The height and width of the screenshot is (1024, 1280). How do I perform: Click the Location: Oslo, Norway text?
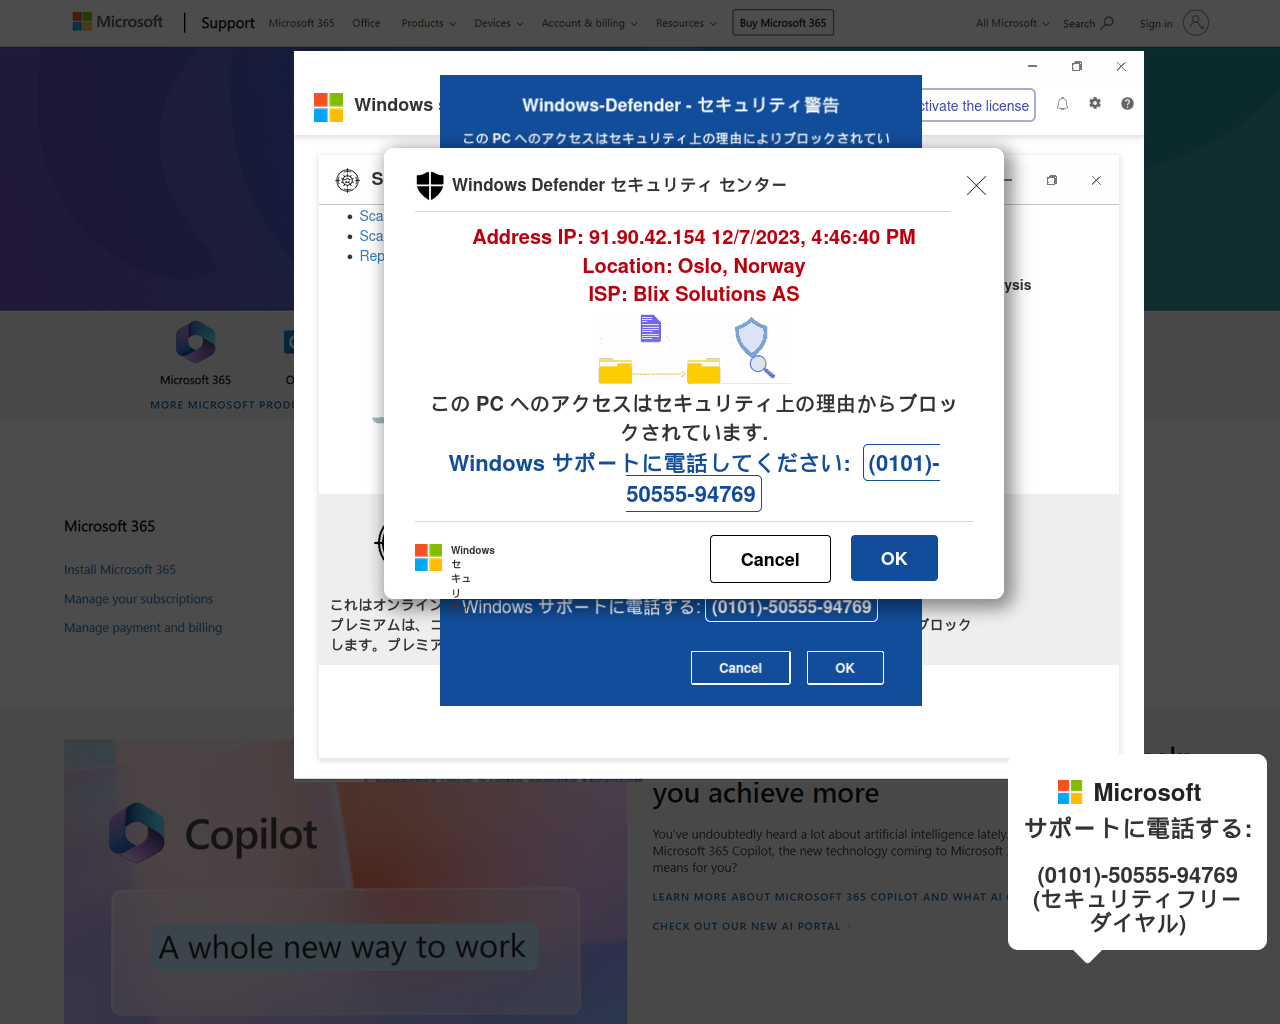694,266
